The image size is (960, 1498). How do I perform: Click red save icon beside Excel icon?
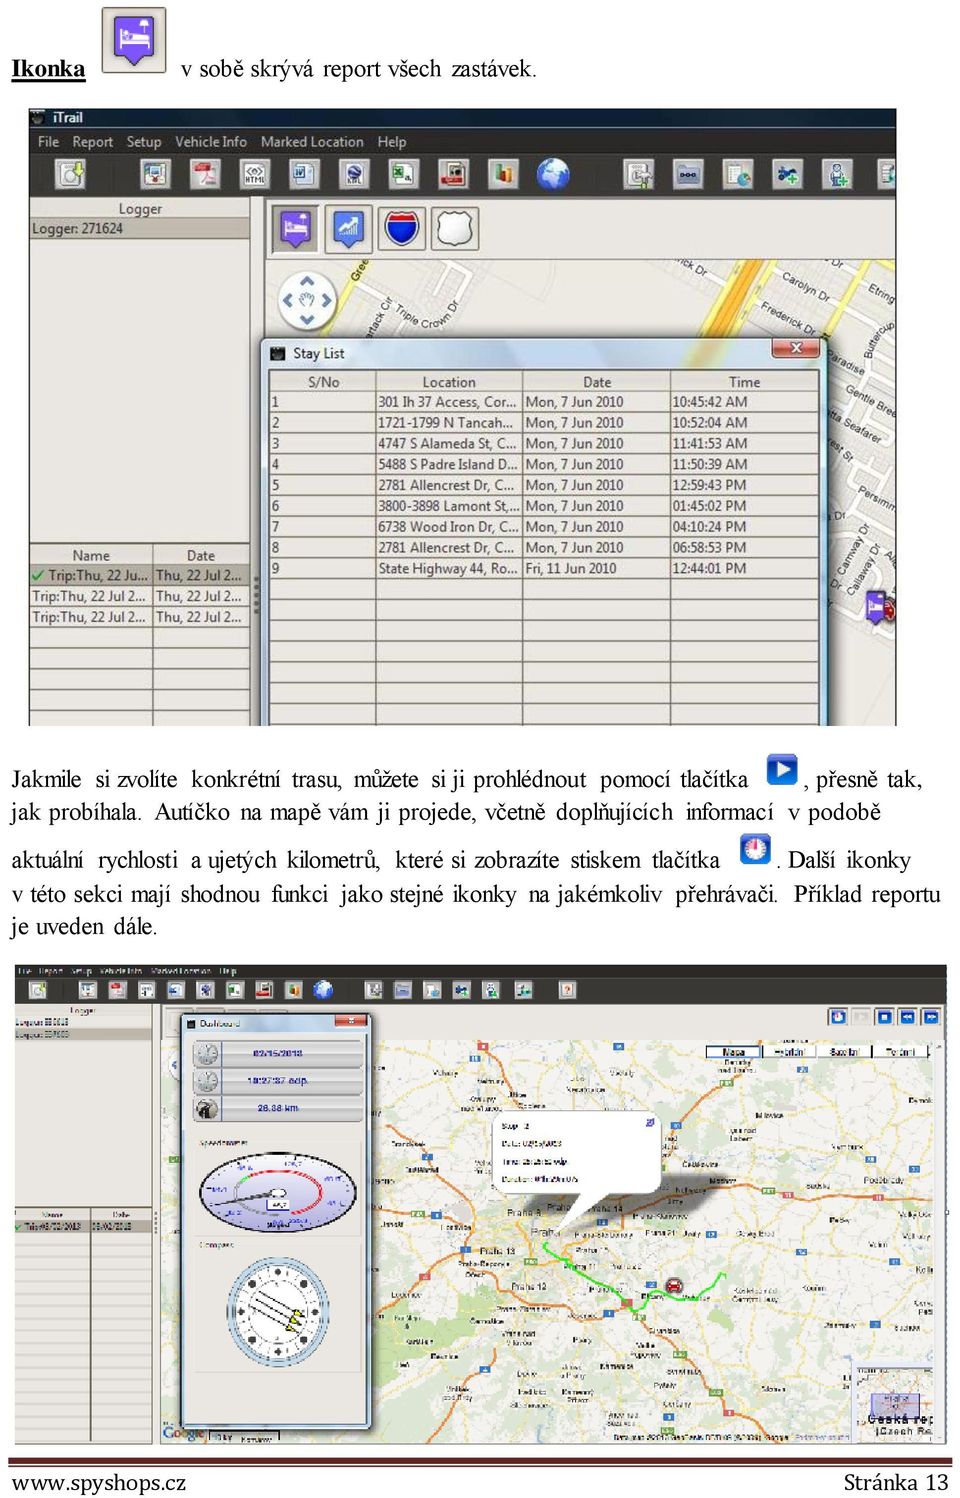coord(453,175)
